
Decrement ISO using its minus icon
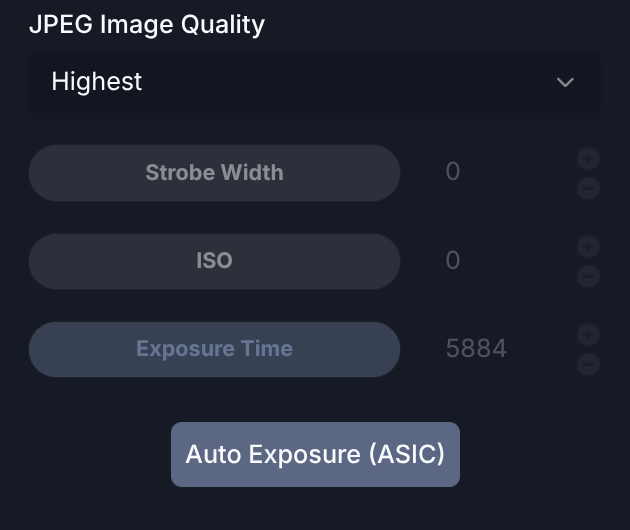(x=588, y=276)
